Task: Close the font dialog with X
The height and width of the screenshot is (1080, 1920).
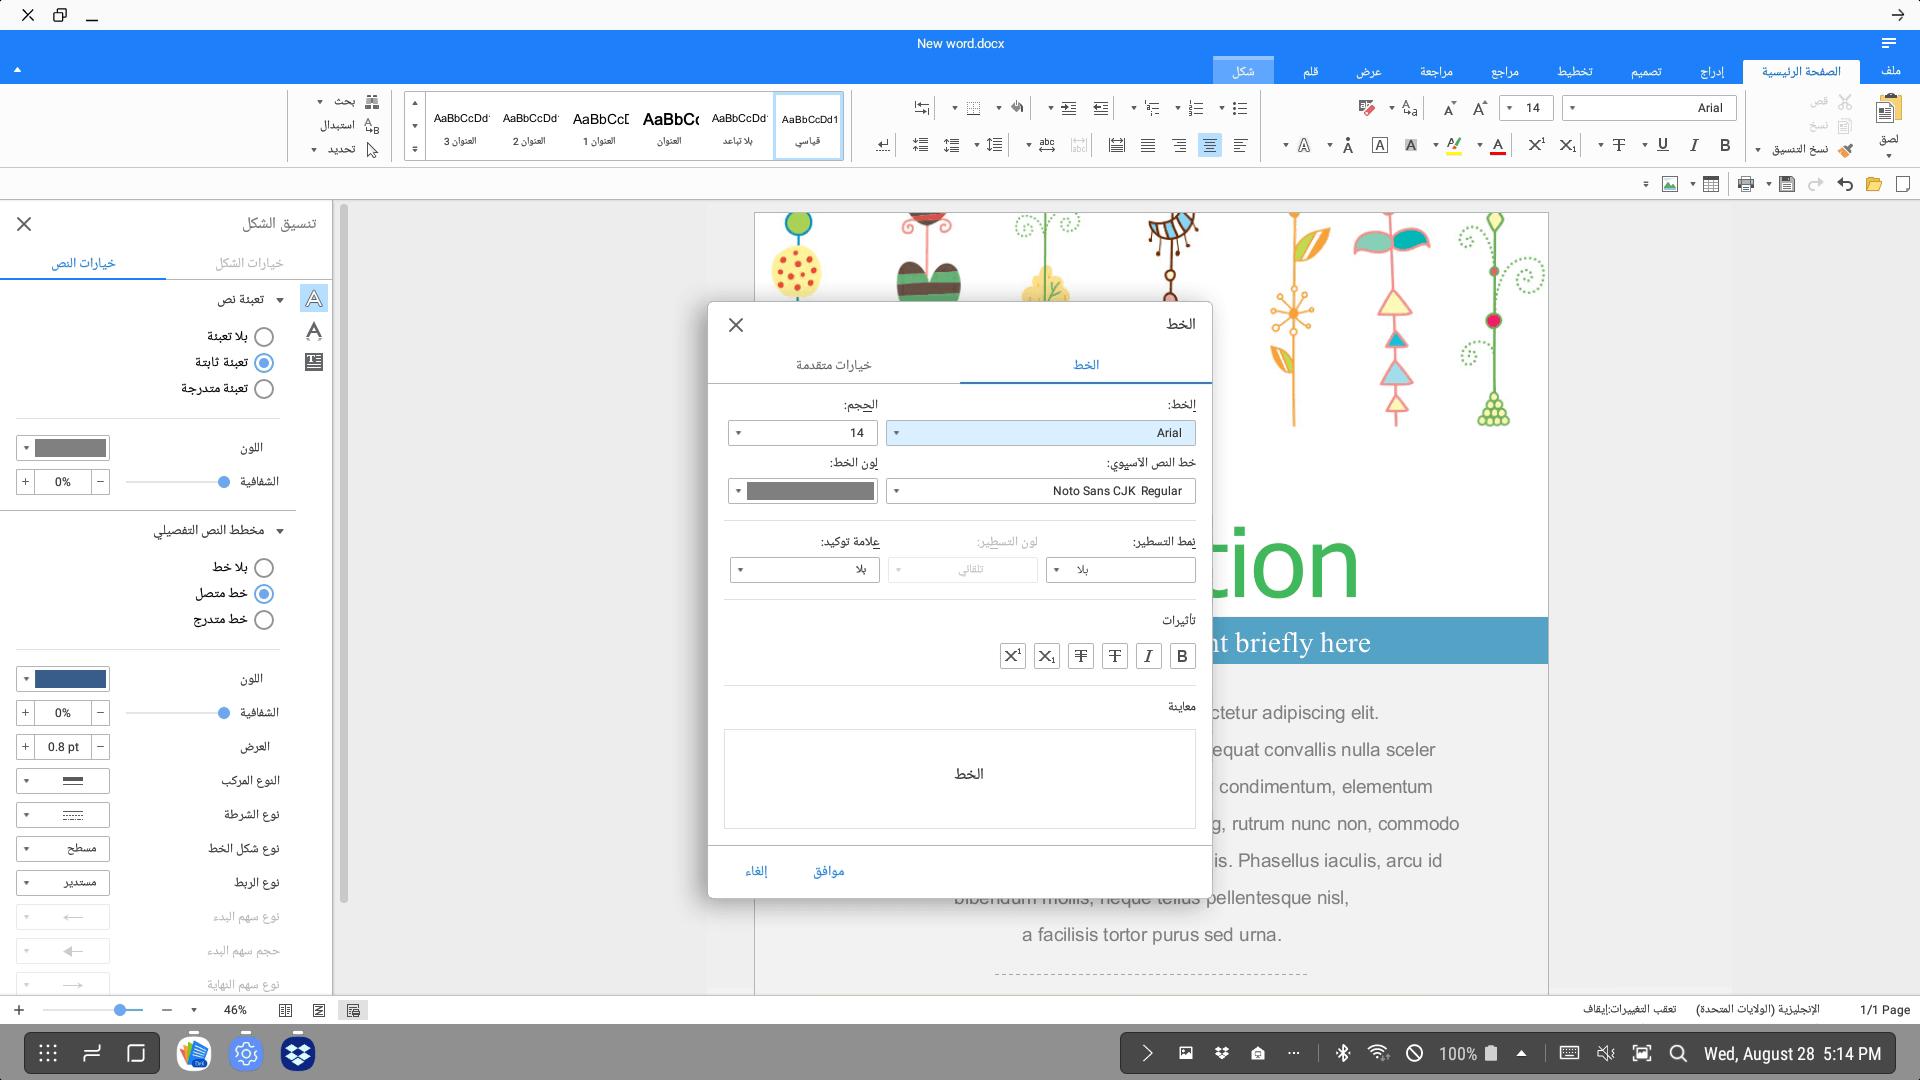Action: click(x=736, y=325)
